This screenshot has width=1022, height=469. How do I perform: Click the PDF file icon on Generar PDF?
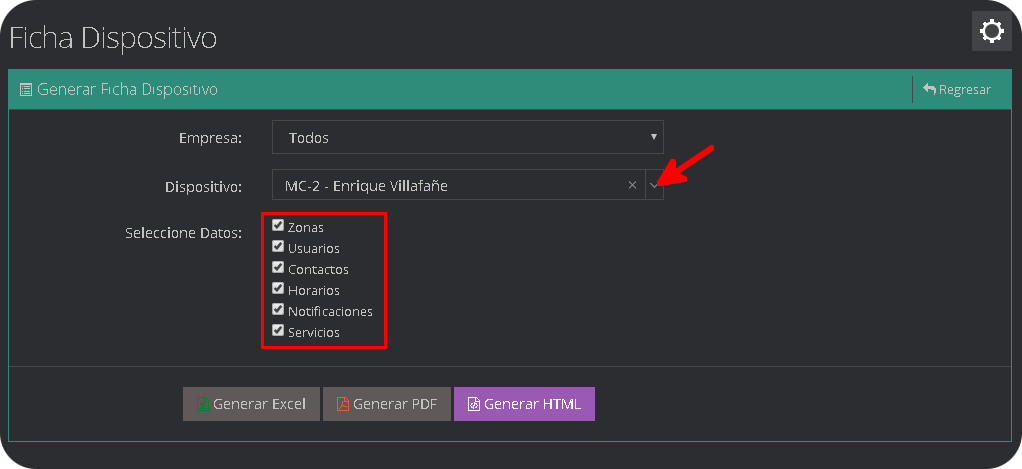click(x=342, y=405)
